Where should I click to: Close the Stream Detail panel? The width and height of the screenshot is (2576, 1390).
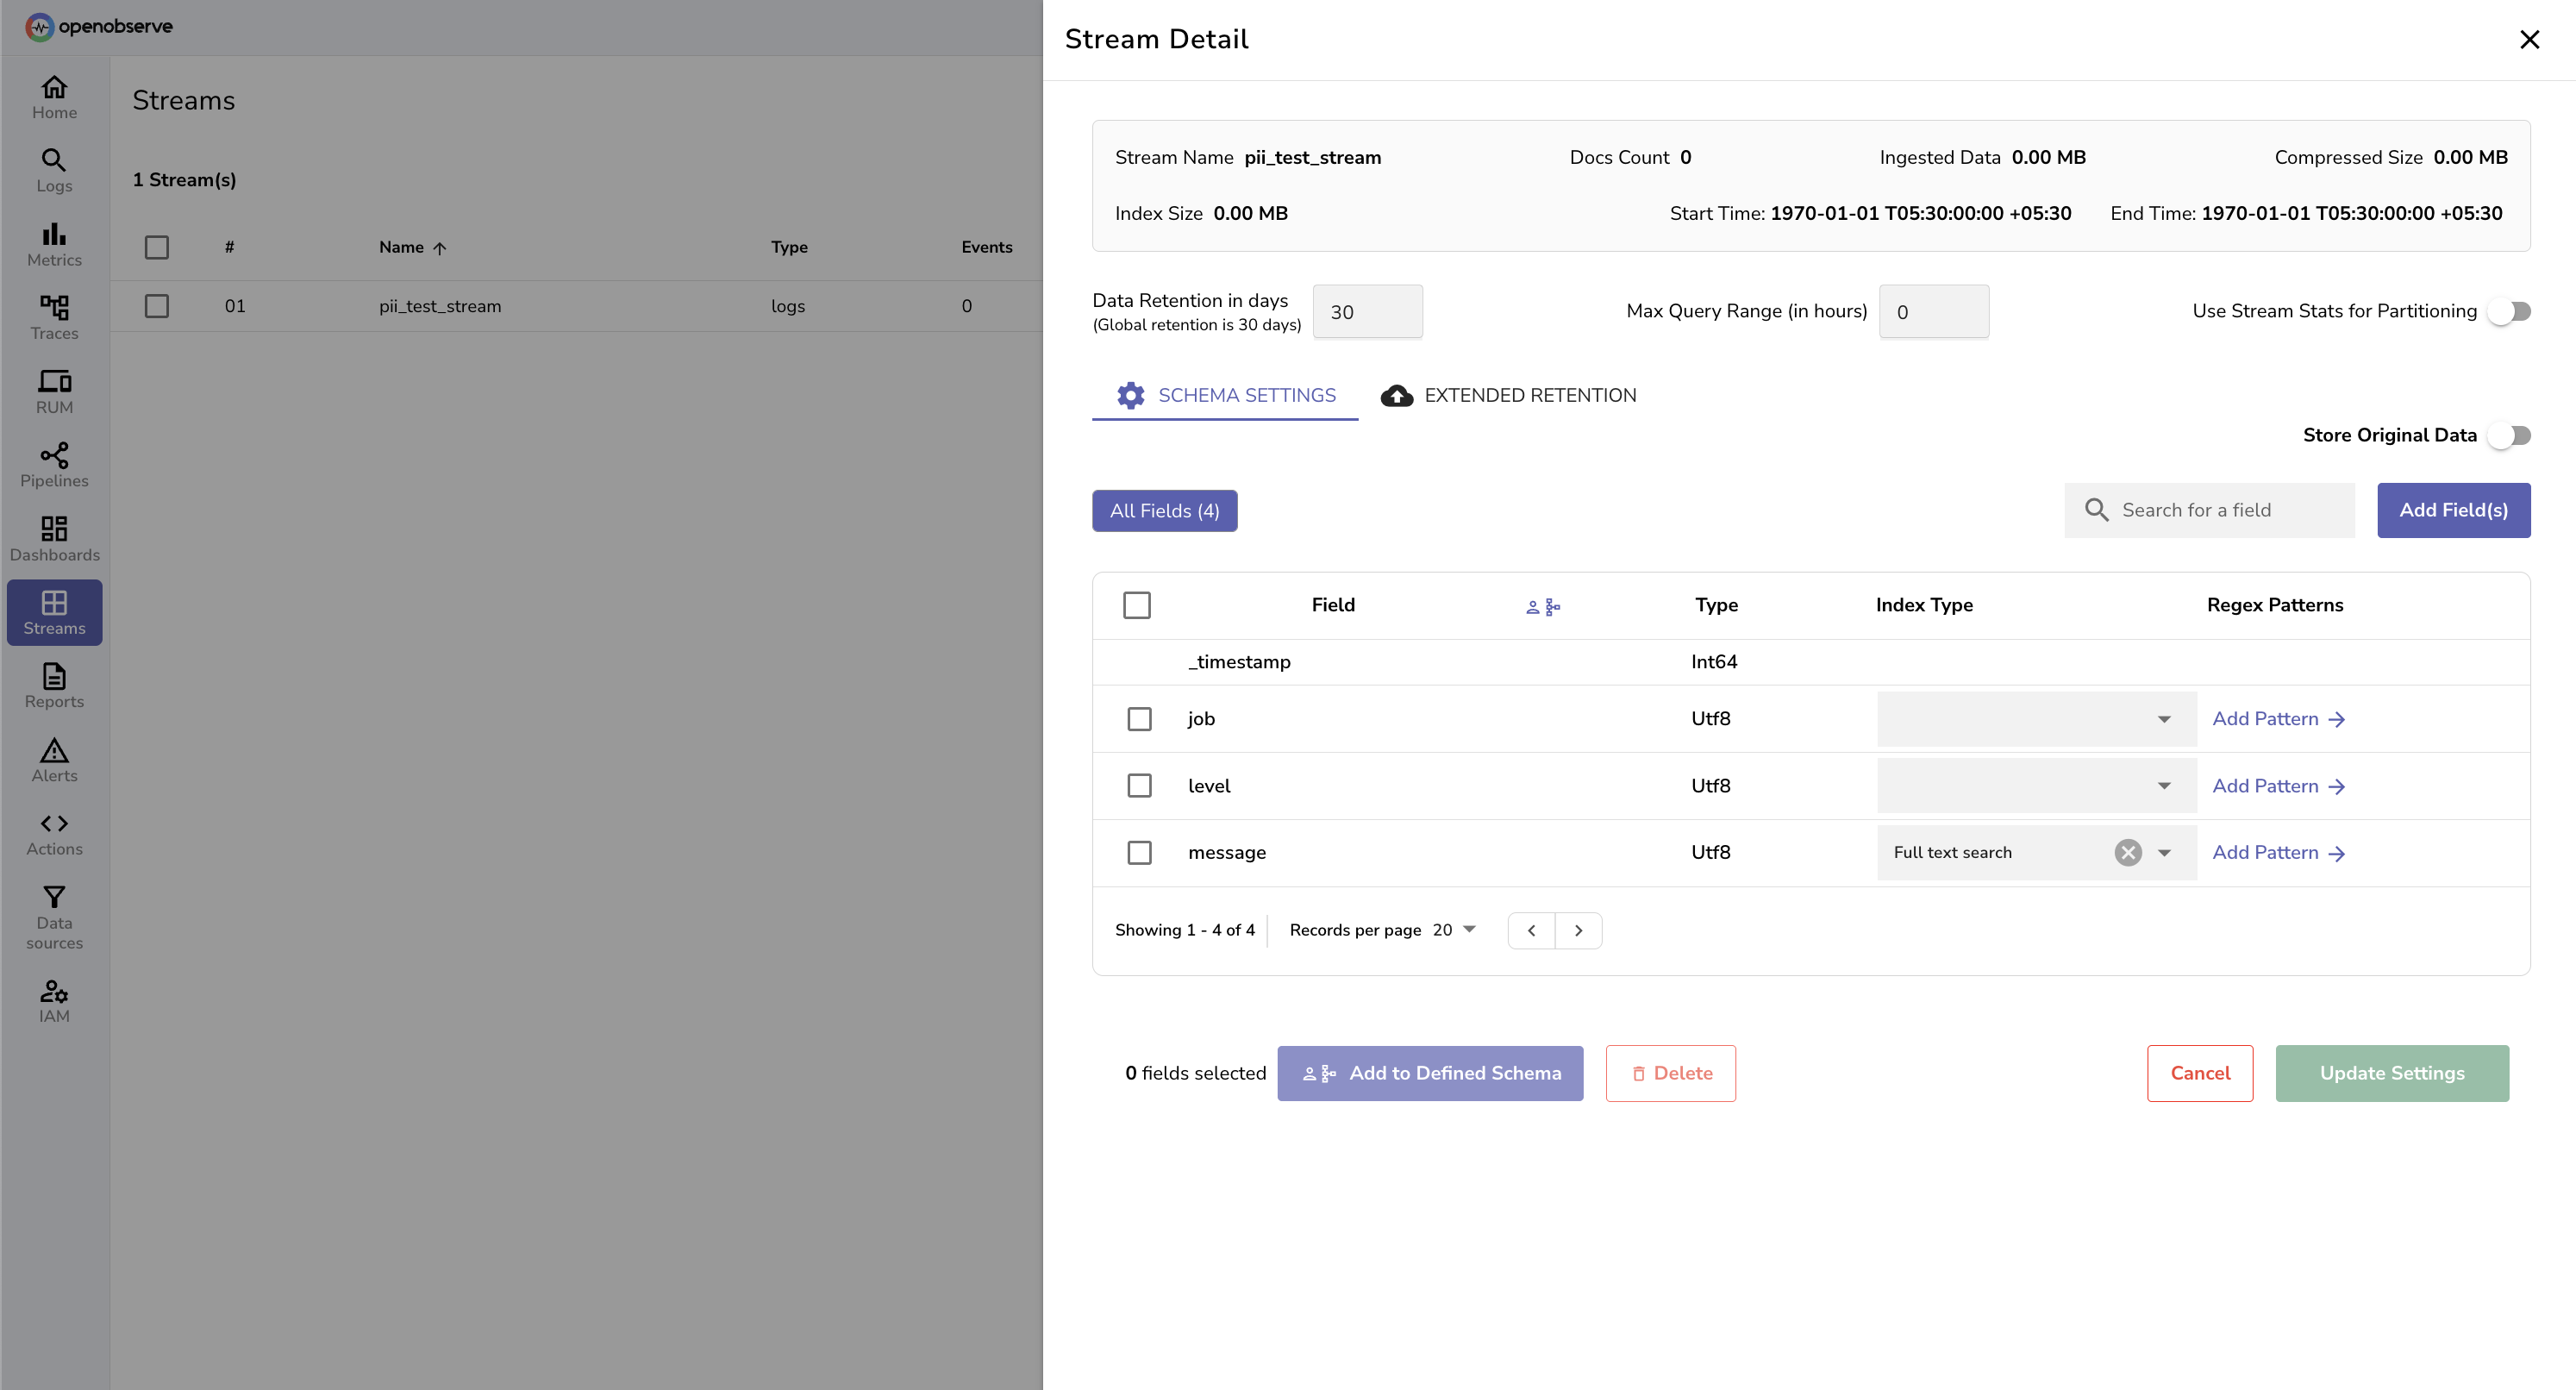tap(2529, 39)
